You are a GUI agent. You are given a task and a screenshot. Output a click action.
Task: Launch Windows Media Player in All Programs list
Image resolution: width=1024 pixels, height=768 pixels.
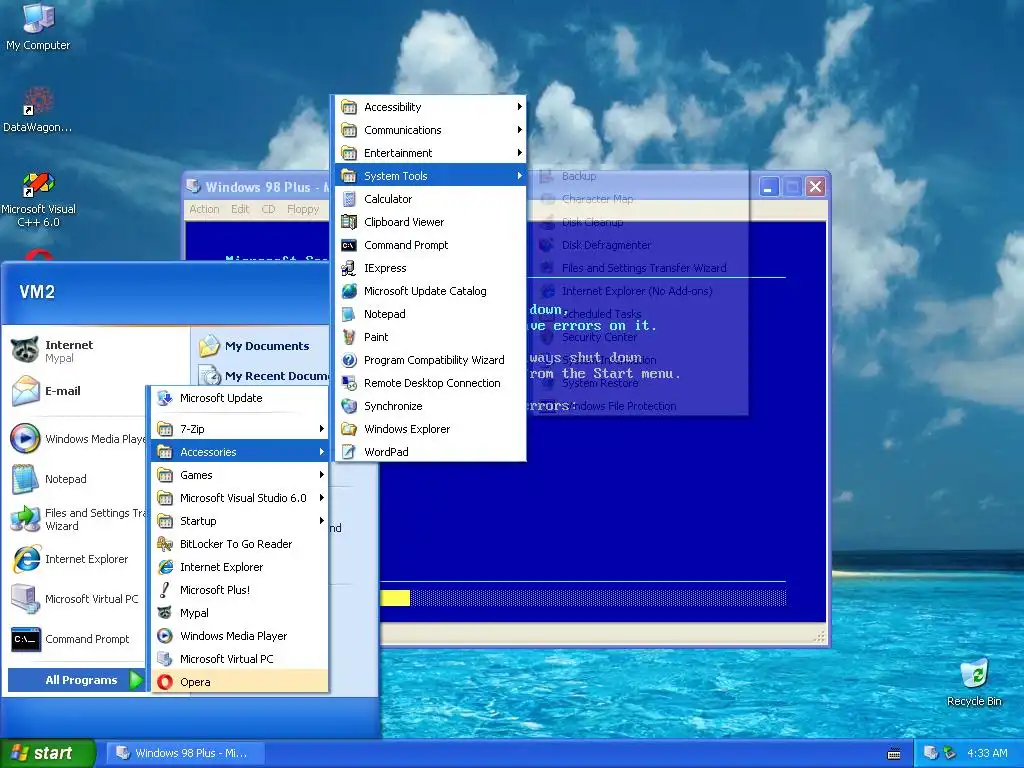coord(240,636)
